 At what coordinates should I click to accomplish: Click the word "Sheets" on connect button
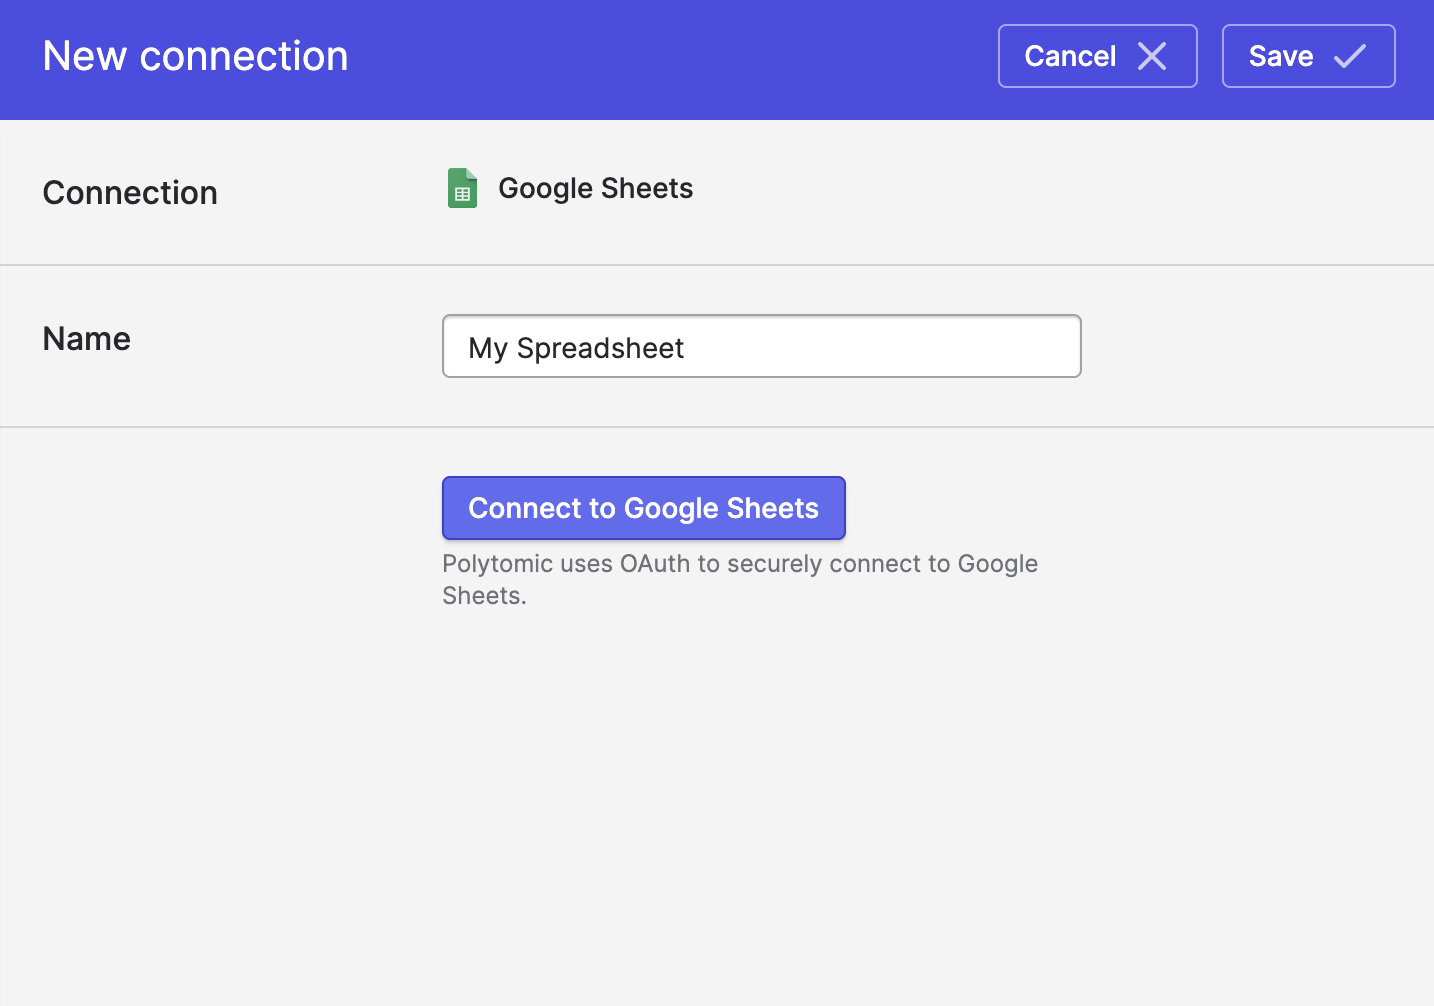(x=773, y=508)
